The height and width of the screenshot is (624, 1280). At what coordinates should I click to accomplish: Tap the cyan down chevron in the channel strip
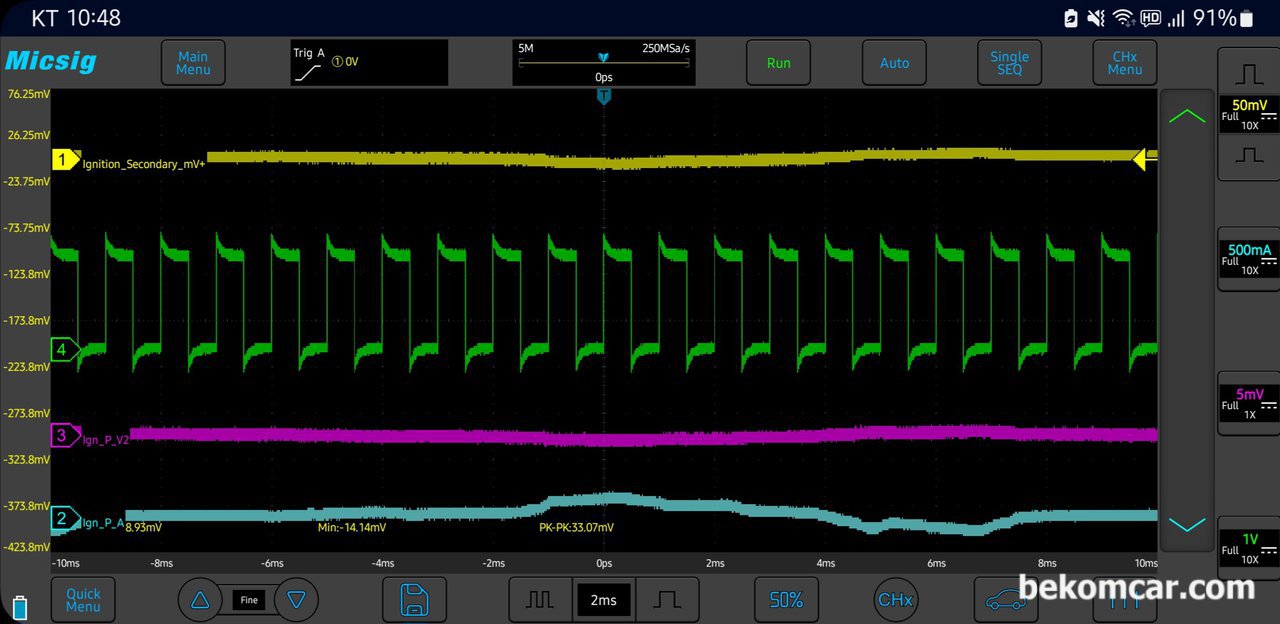click(x=1187, y=525)
